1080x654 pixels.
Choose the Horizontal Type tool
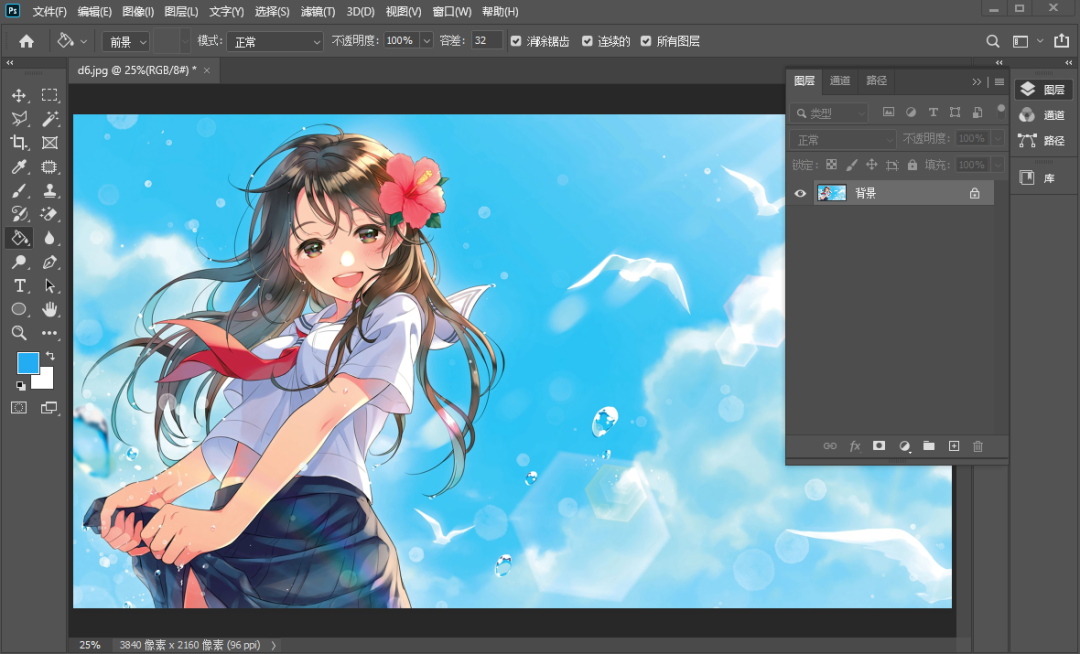tap(18, 286)
